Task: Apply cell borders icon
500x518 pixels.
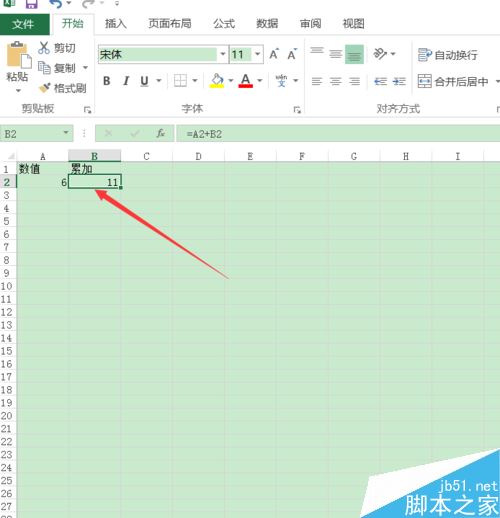Action: point(180,81)
